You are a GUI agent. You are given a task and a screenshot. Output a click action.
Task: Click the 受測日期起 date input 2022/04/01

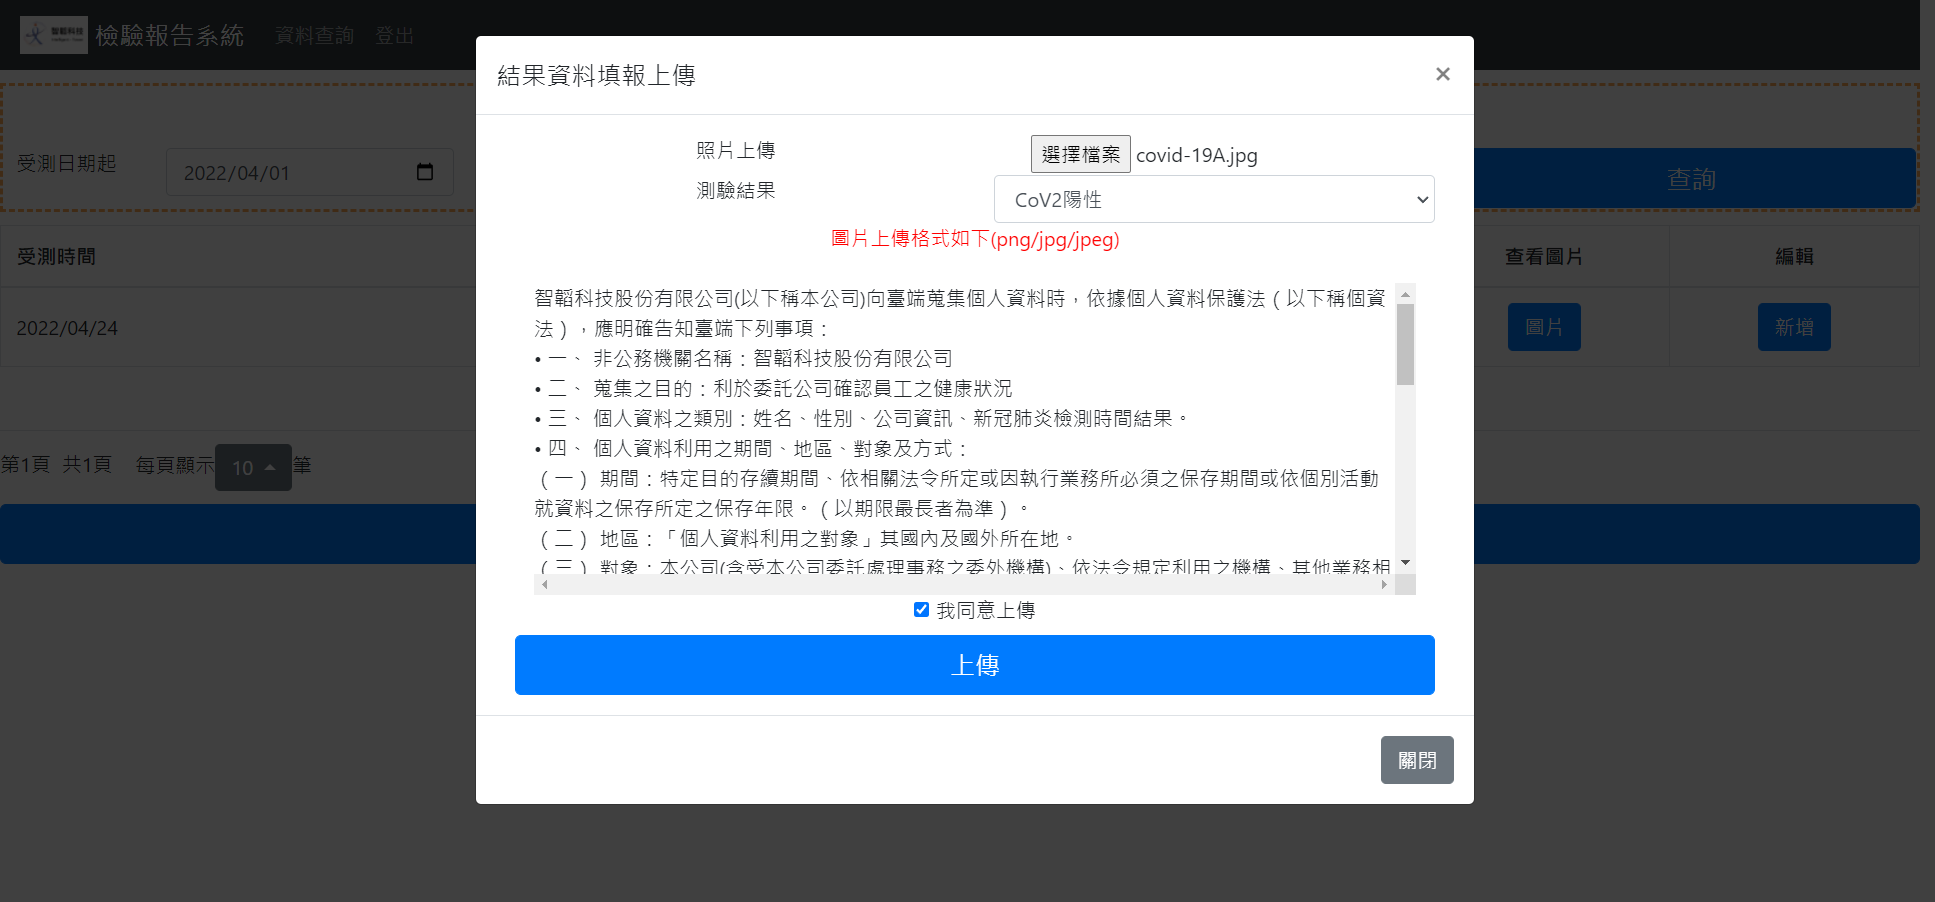coord(310,172)
